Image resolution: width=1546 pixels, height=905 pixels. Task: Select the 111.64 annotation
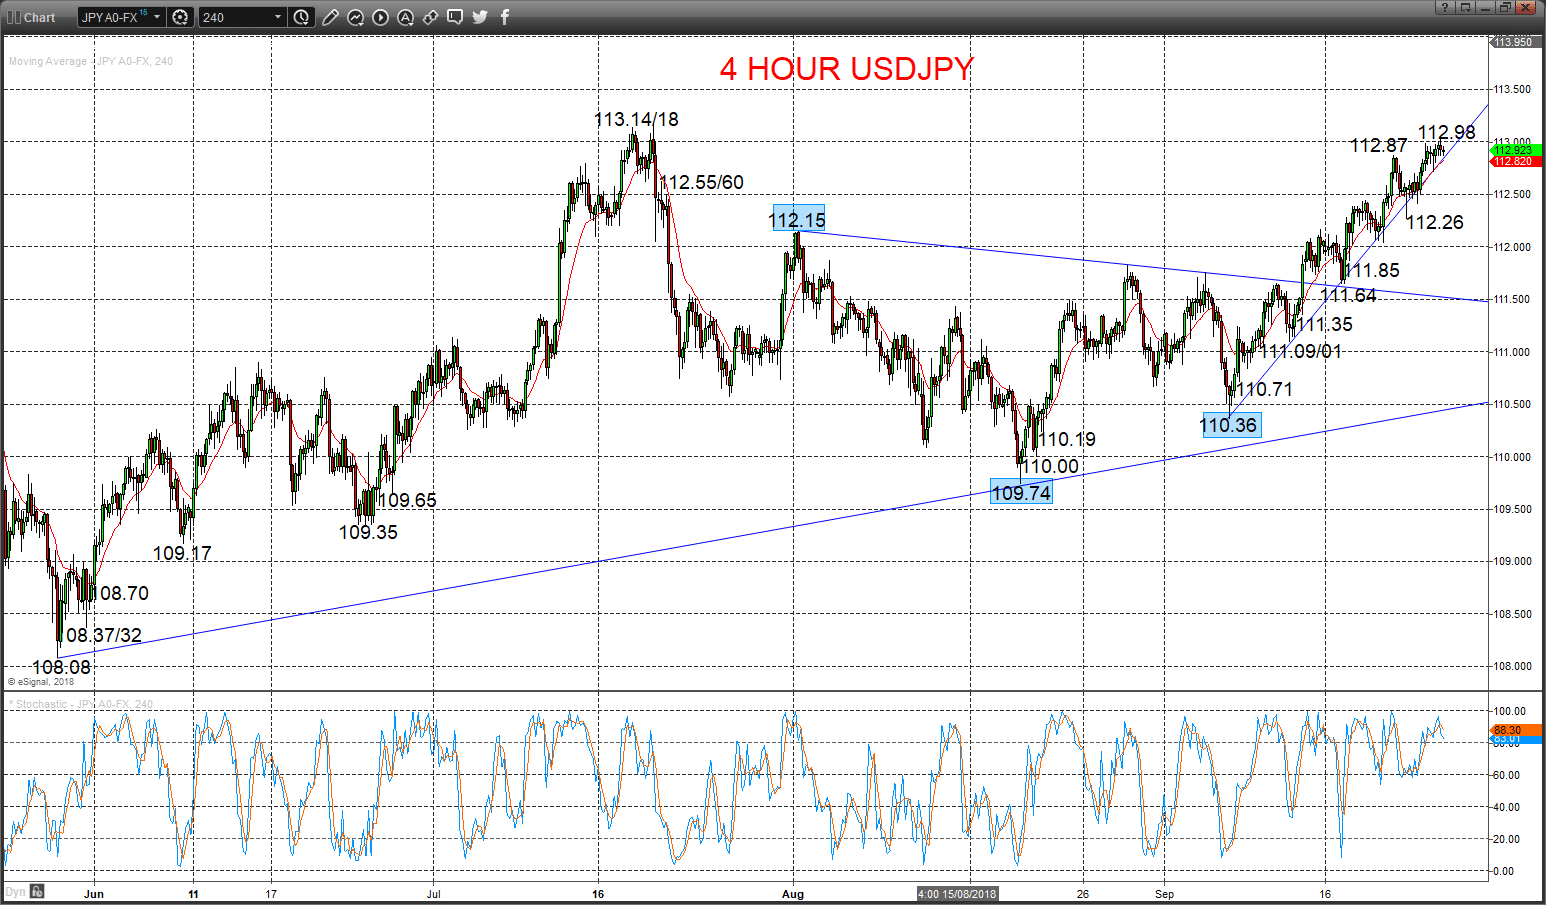(x=1349, y=295)
